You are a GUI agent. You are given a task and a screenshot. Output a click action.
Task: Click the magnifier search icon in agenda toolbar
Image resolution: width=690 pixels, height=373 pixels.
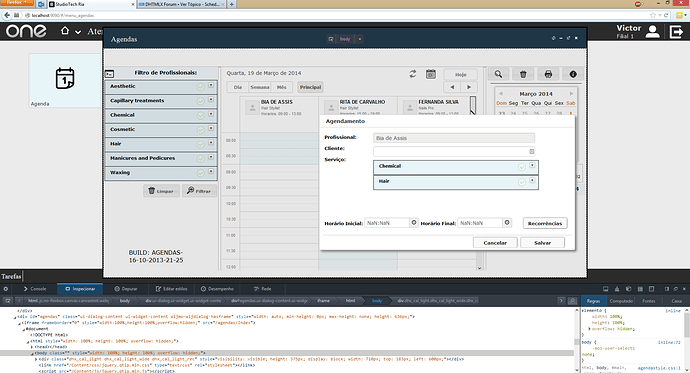[x=498, y=74]
